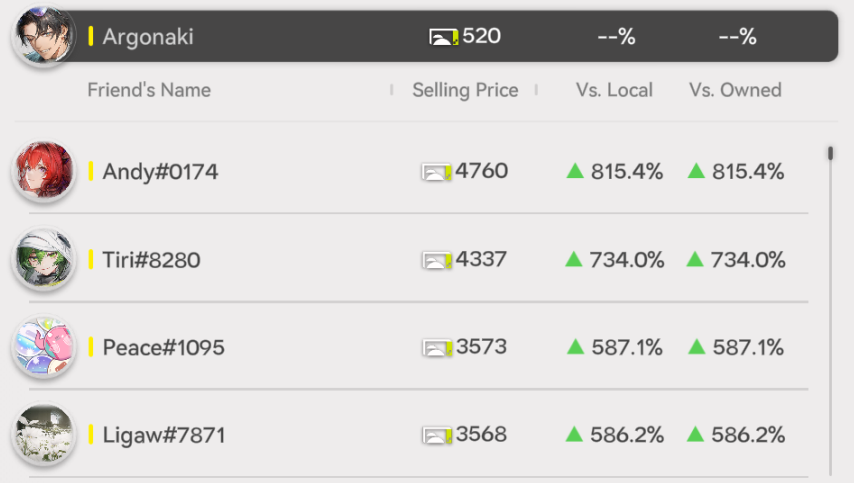Click green up arrow beside 587.1% local

[x=575, y=347]
